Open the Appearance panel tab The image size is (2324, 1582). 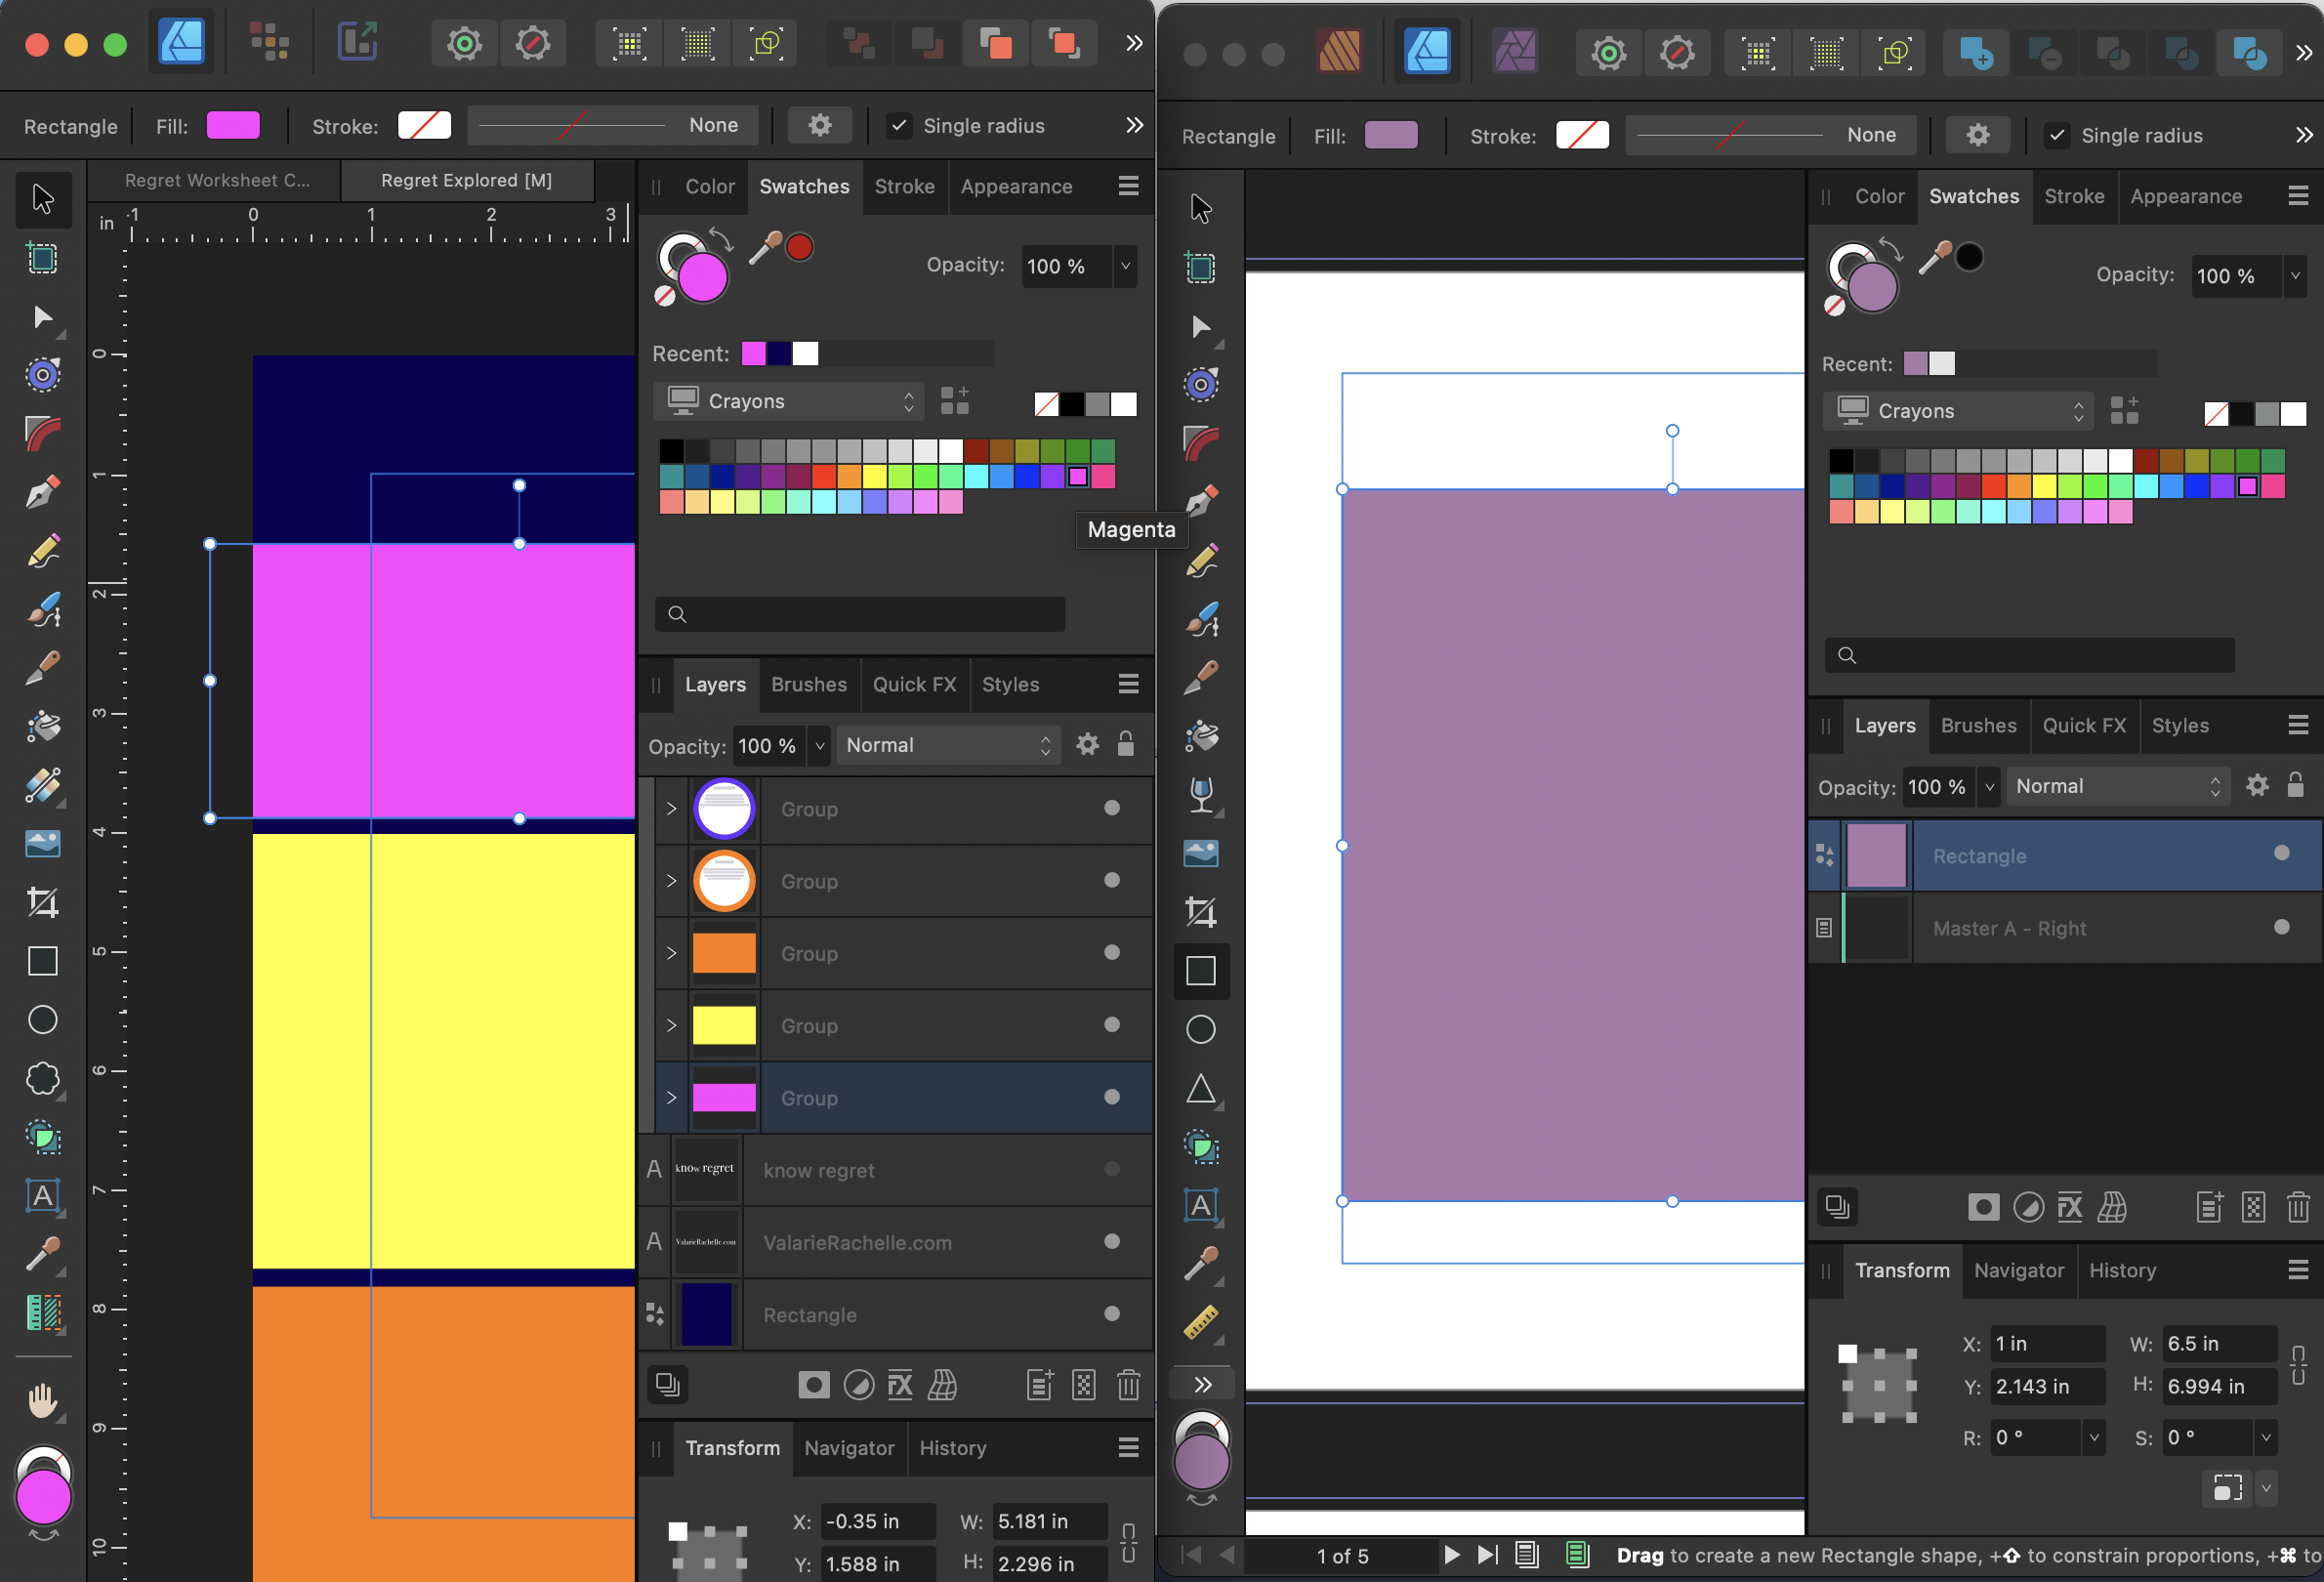coord(1016,186)
